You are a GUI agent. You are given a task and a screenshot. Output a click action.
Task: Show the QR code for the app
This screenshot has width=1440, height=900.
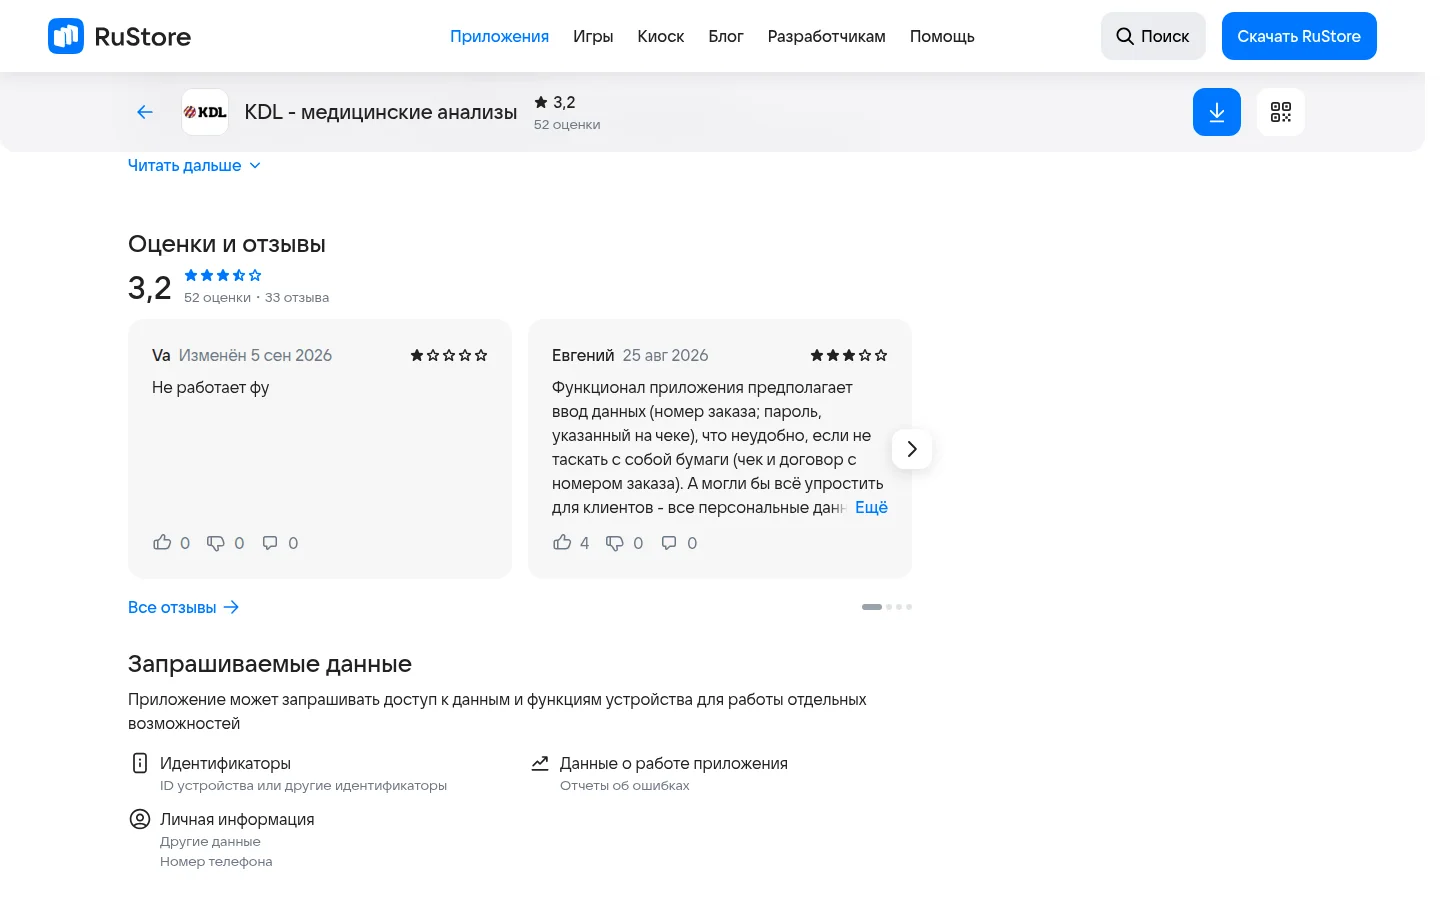[1281, 112]
